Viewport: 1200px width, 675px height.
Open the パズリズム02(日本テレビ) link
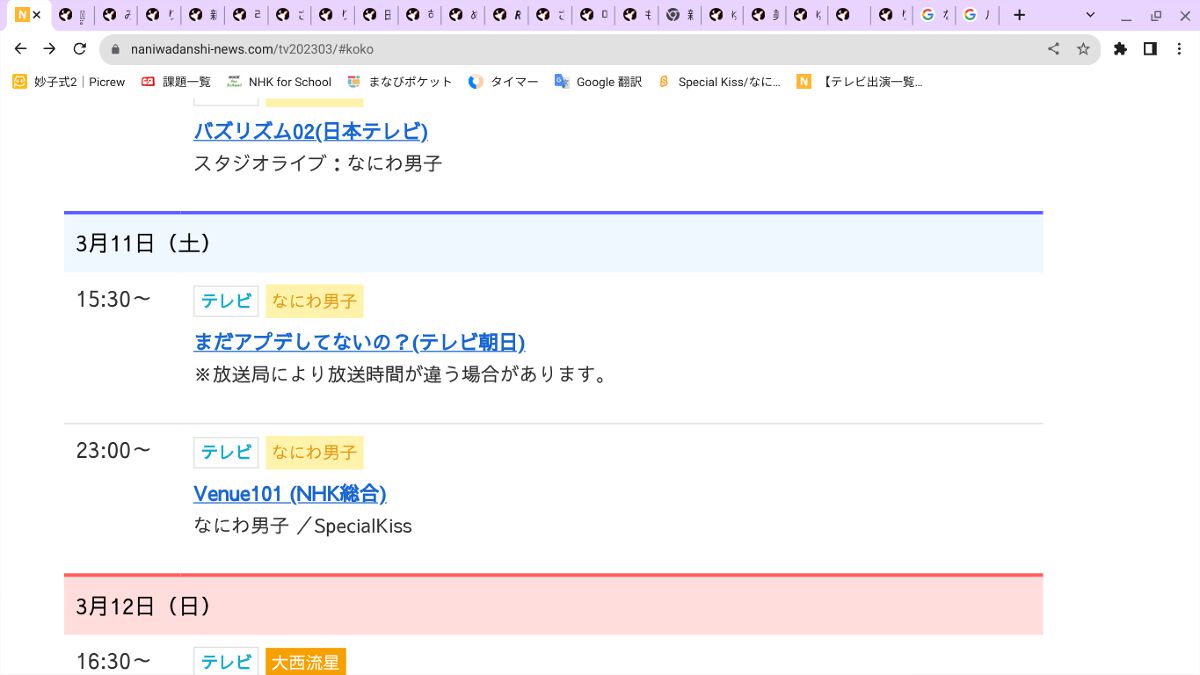tap(311, 131)
